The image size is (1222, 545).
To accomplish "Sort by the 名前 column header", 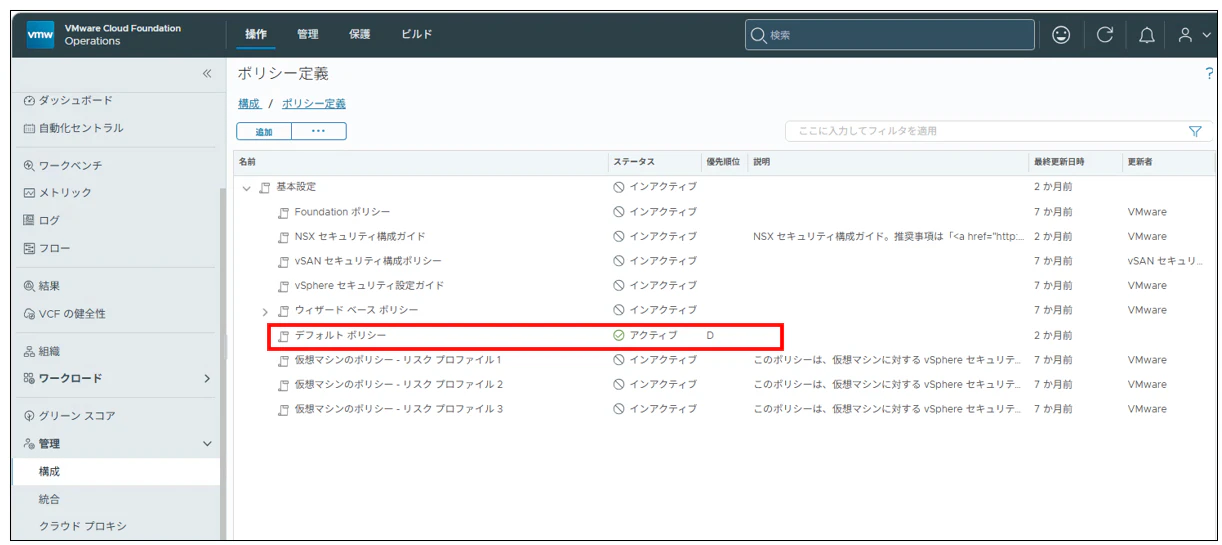I will (421, 161).
